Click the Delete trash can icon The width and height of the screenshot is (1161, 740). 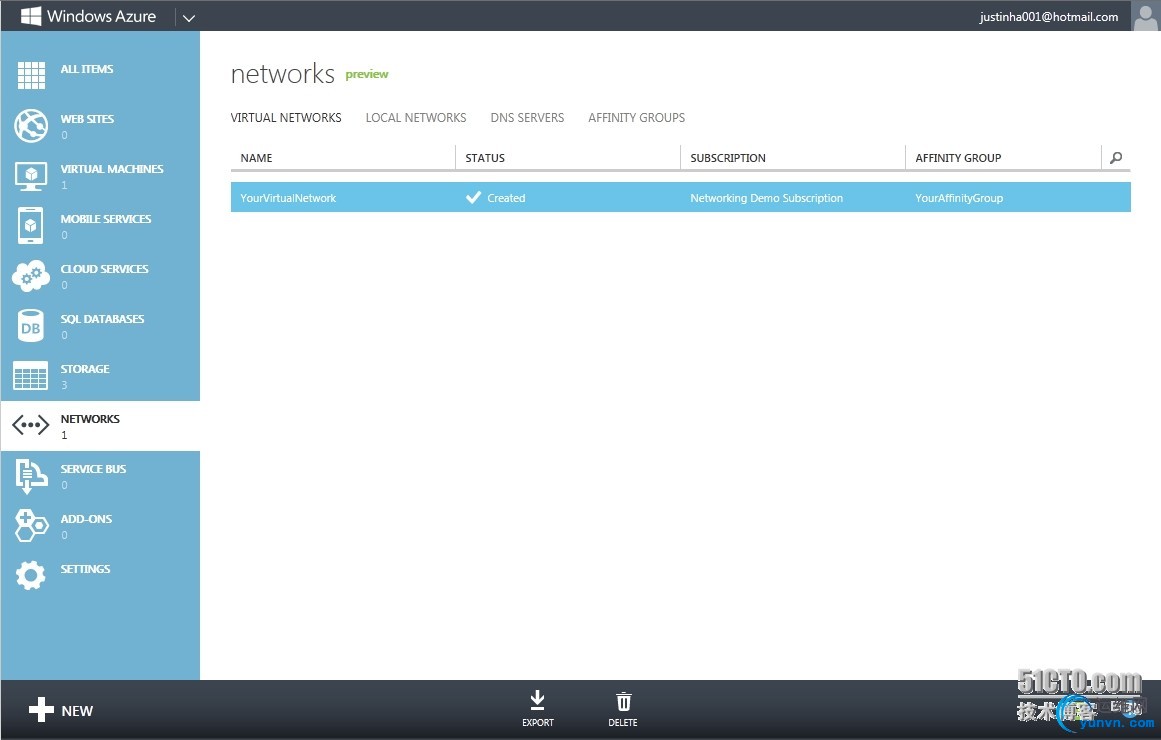pyautogui.click(x=623, y=701)
